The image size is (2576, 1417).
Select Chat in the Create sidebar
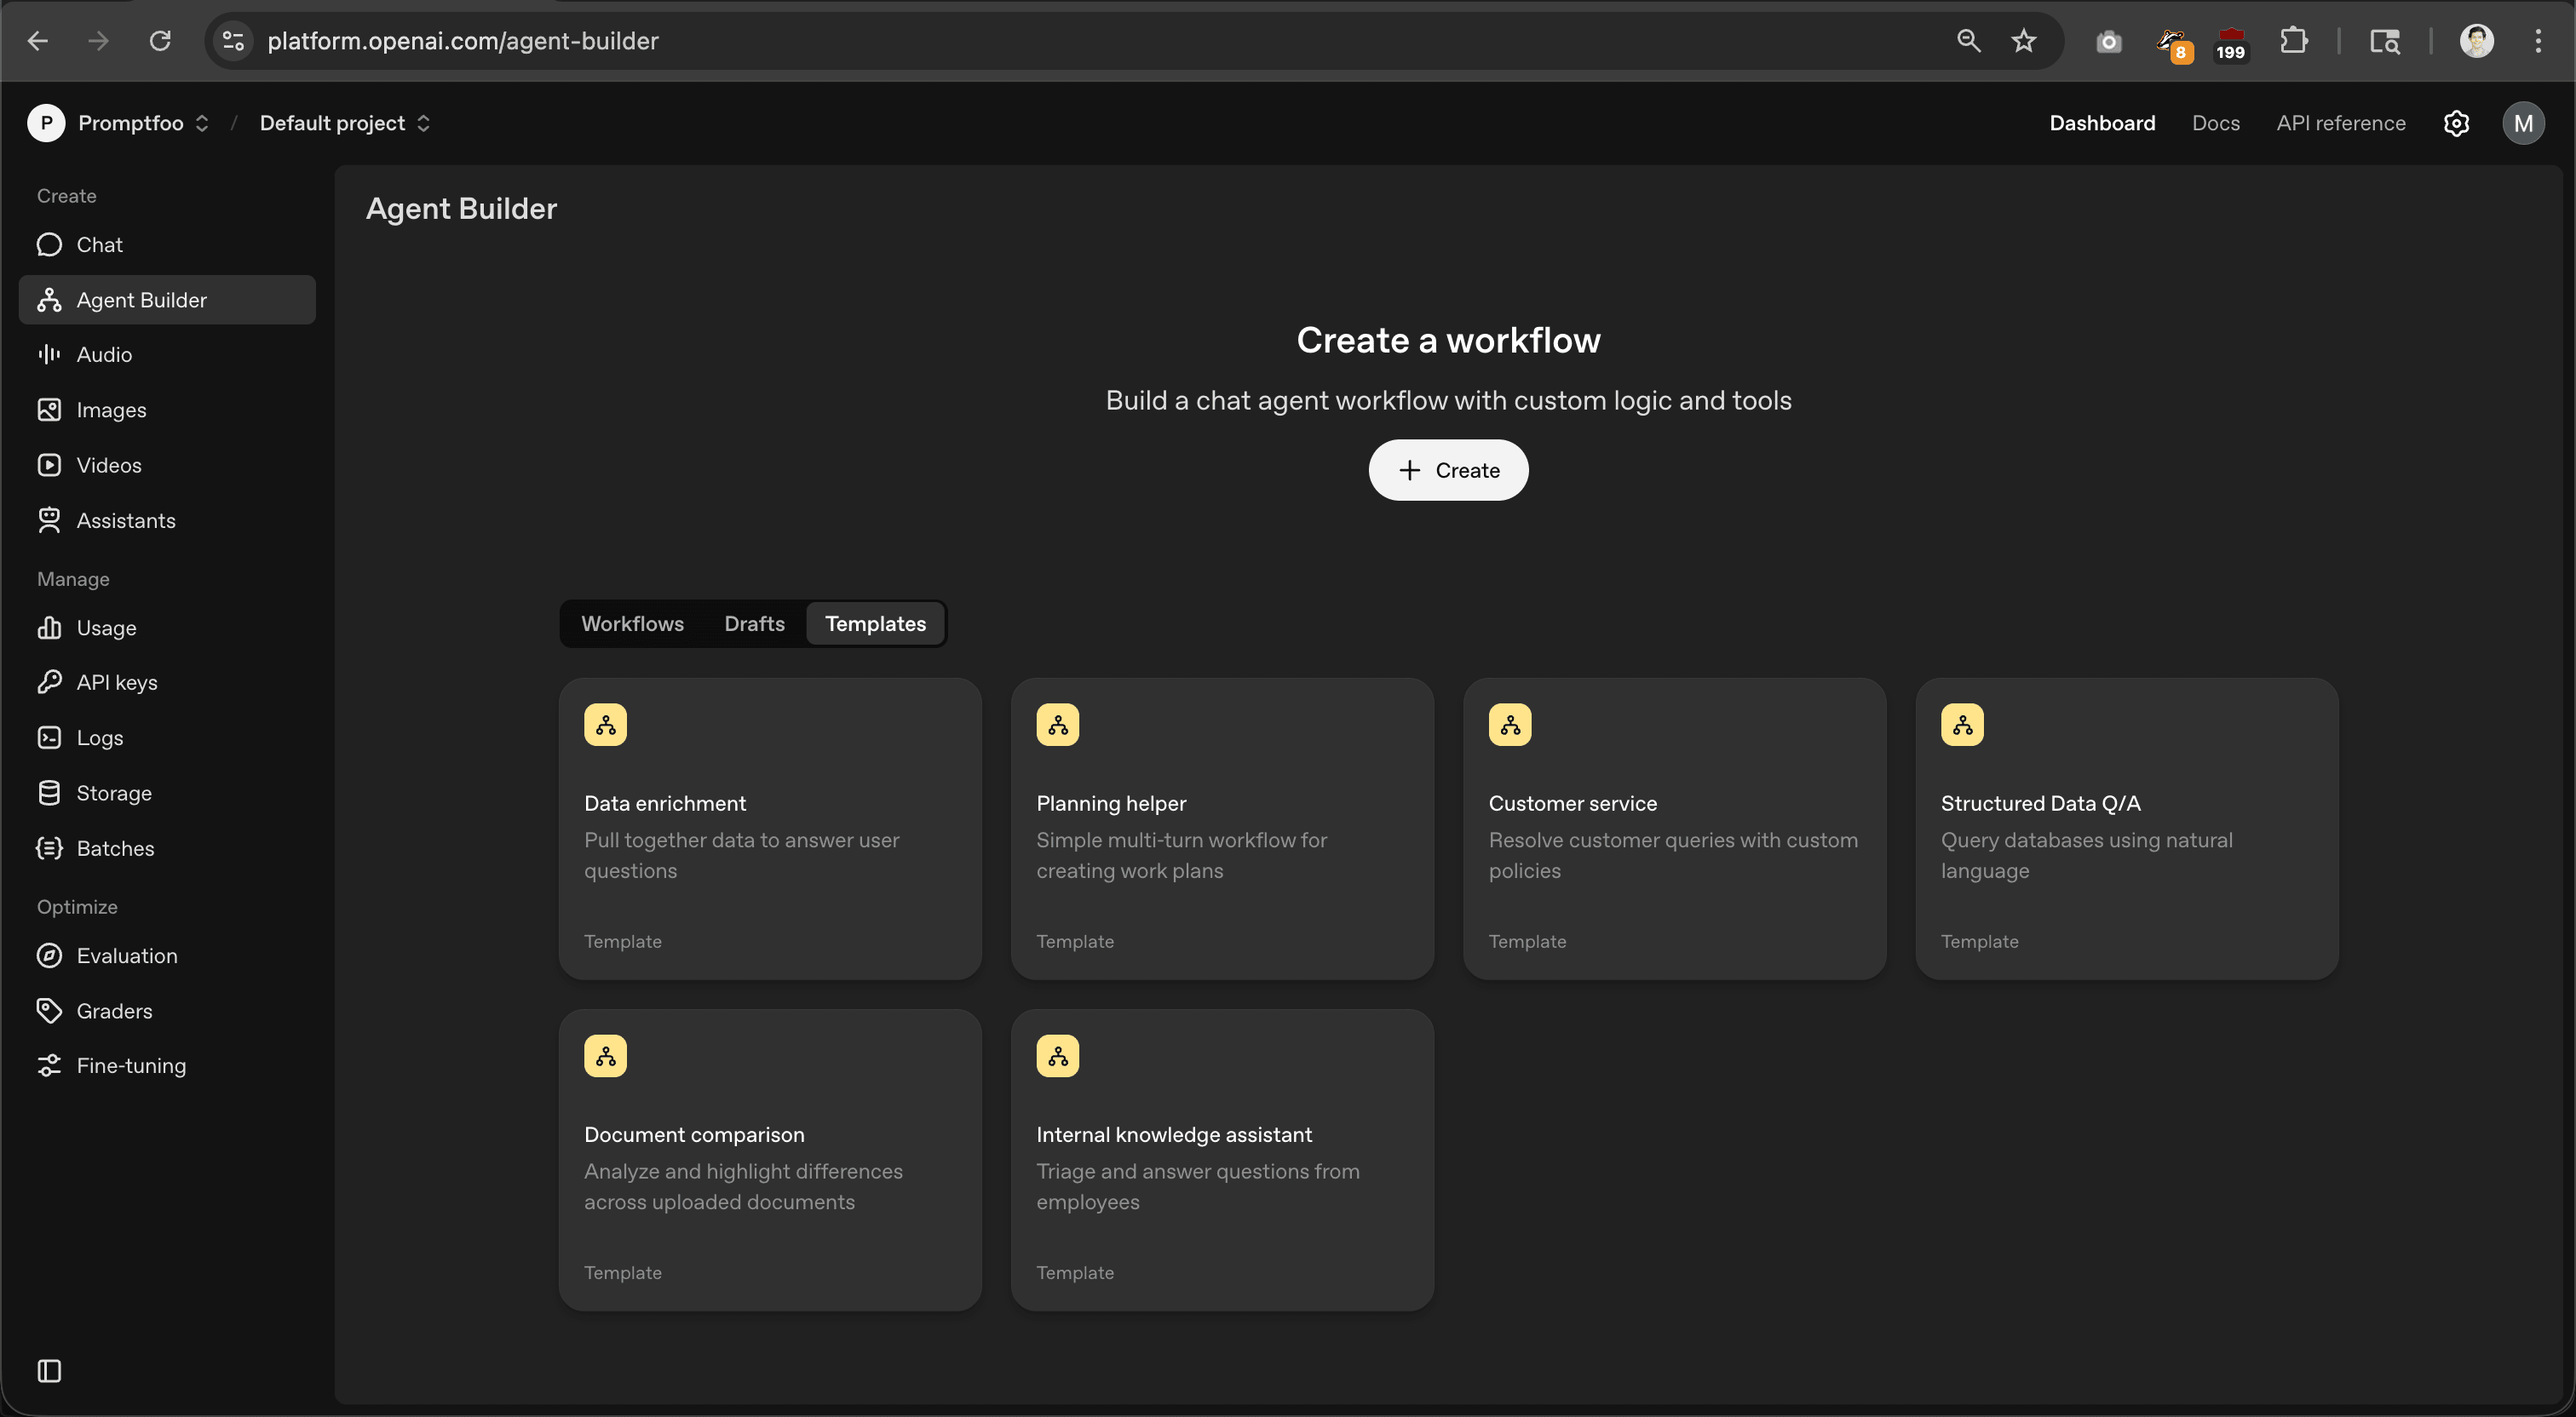click(x=99, y=244)
